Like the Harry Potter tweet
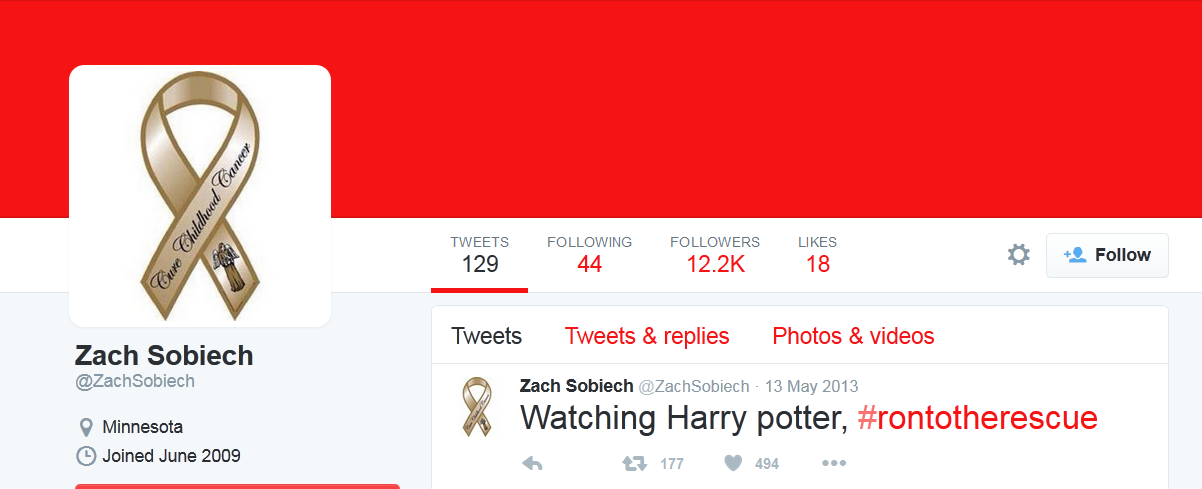1202x489 pixels. tap(733, 463)
